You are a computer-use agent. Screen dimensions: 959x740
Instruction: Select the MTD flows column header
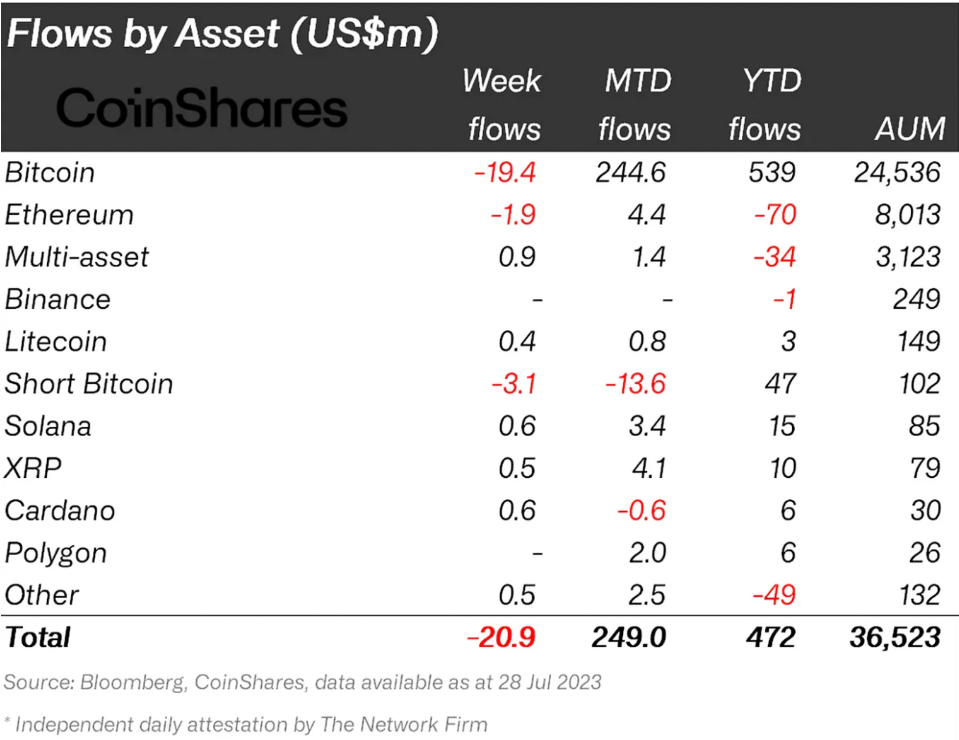coord(636,104)
